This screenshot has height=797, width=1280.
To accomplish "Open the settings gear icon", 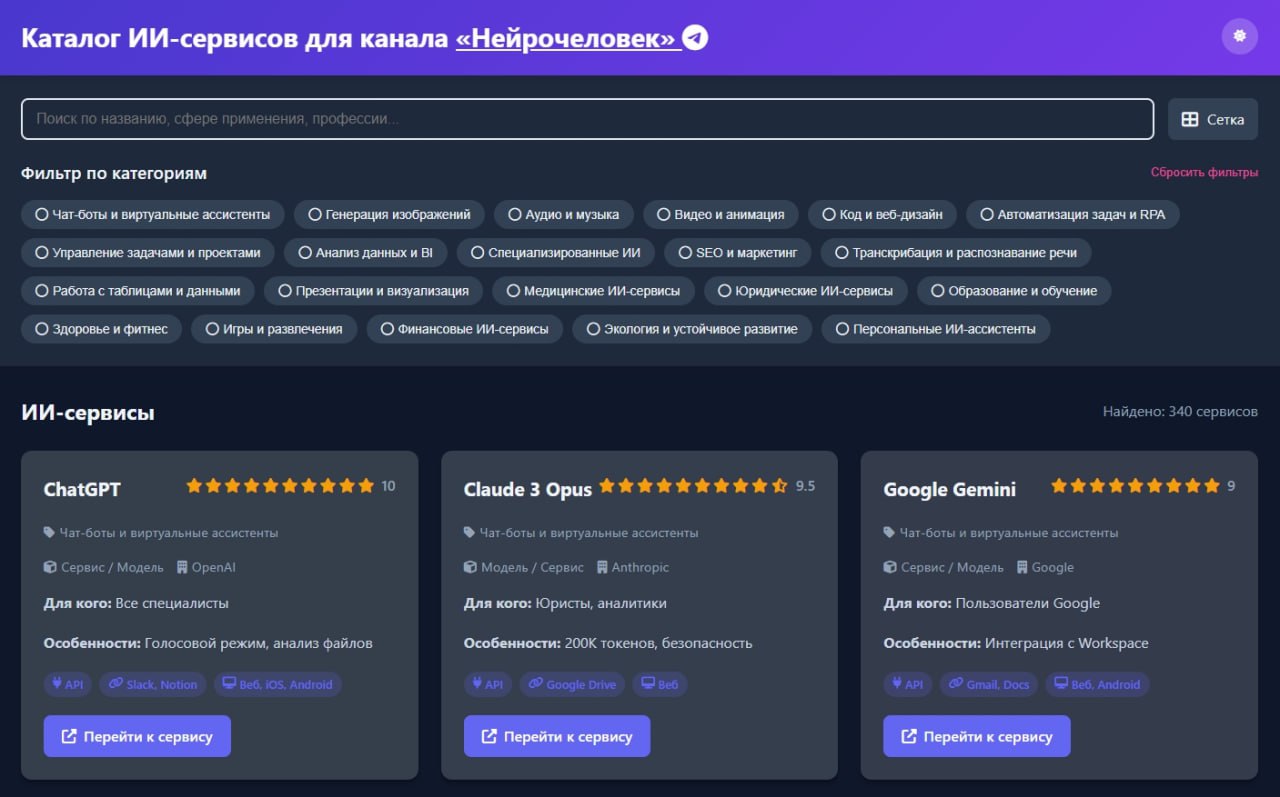I will pyautogui.click(x=1239, y=36).
